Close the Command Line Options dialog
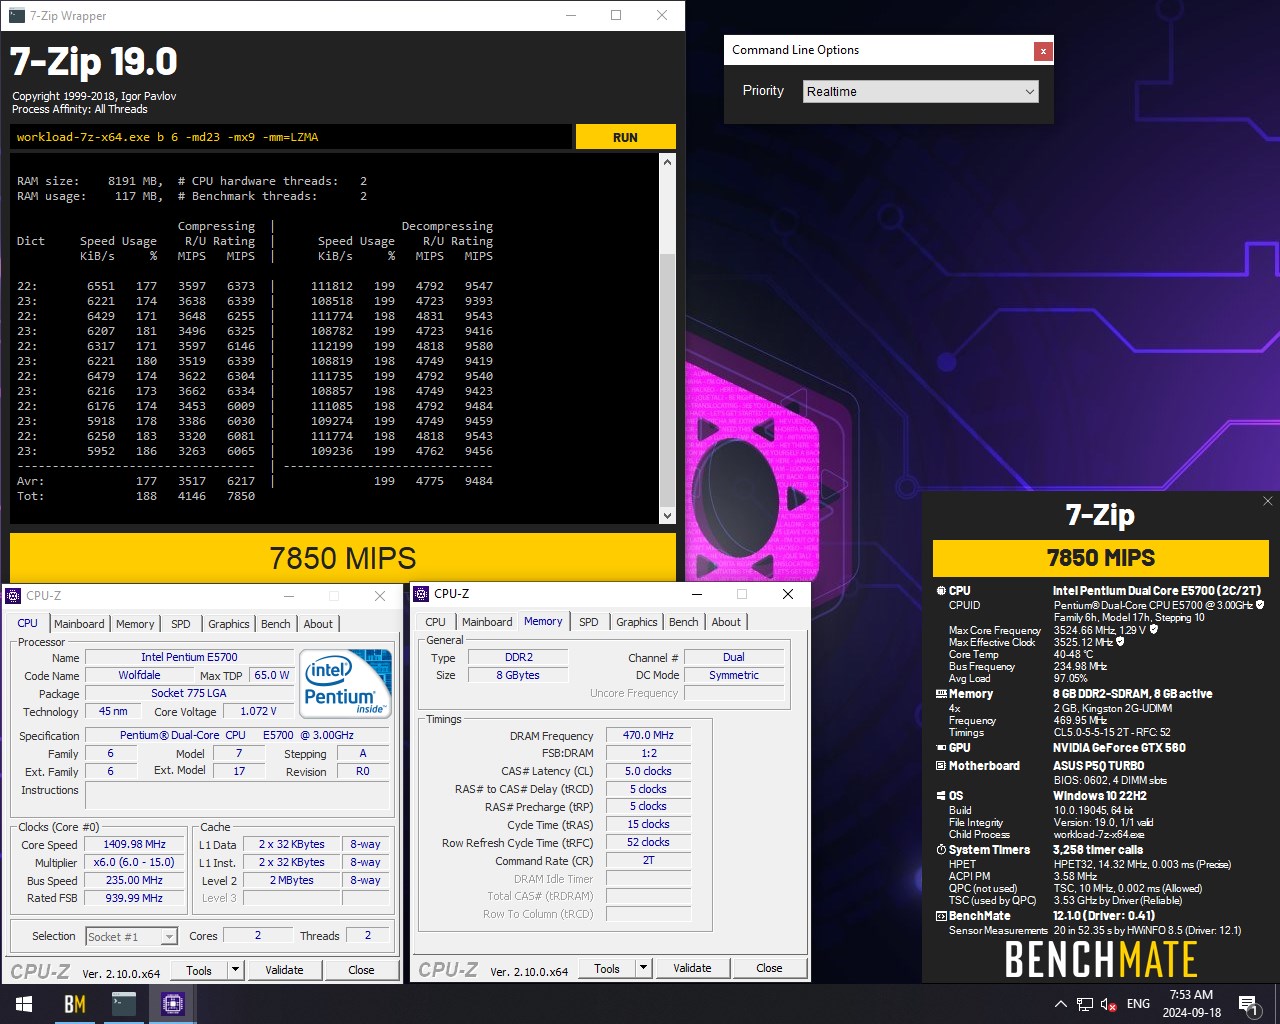 (1043, 50)
